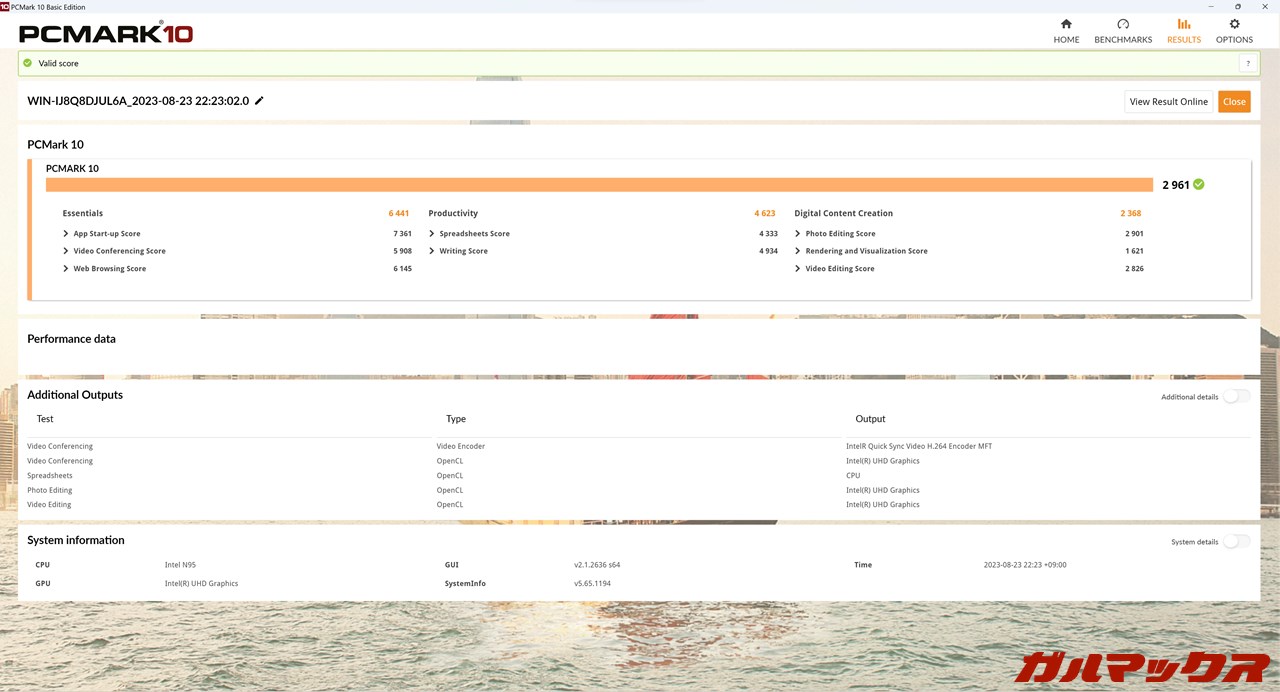Click the Results bar chart icon

click(1184, 24)
